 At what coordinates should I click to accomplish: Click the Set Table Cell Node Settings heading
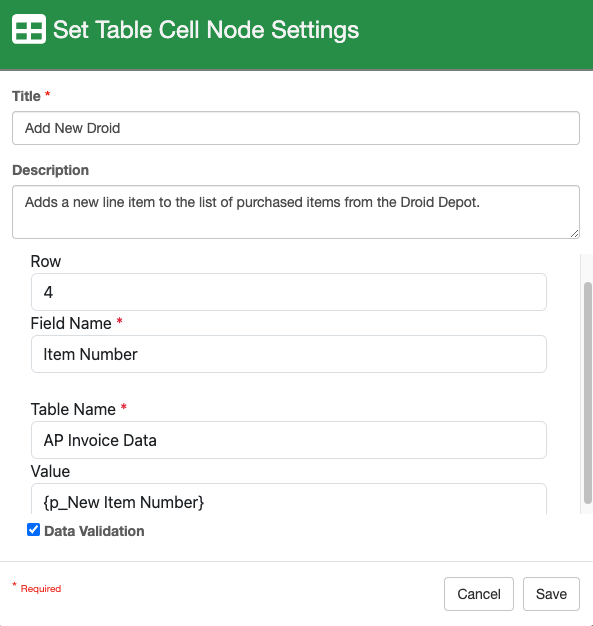(x=206, y=30)
